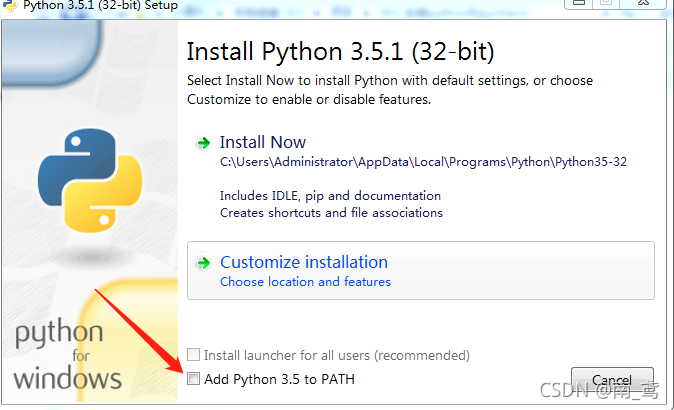Click the Creates shortcuts and file associations line
The image size is (674, 410).
point(331,213)
